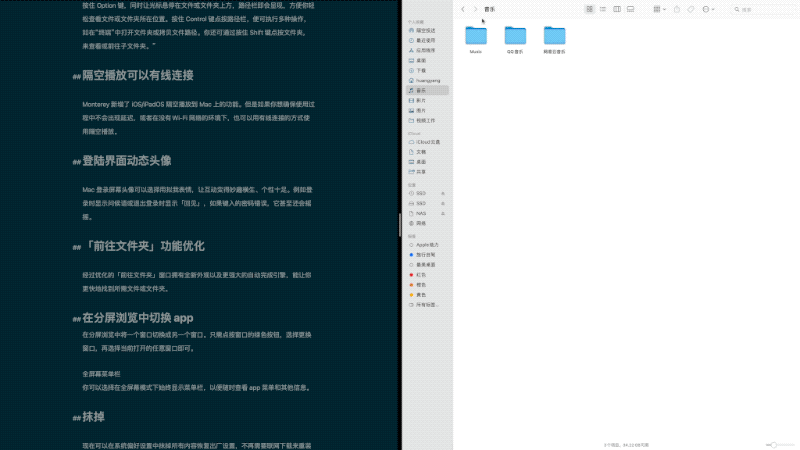Open 隔空投送 (AirDrop) in sidebar
The height and width of the screenshot is (450, 800).
tap(427, 31)
